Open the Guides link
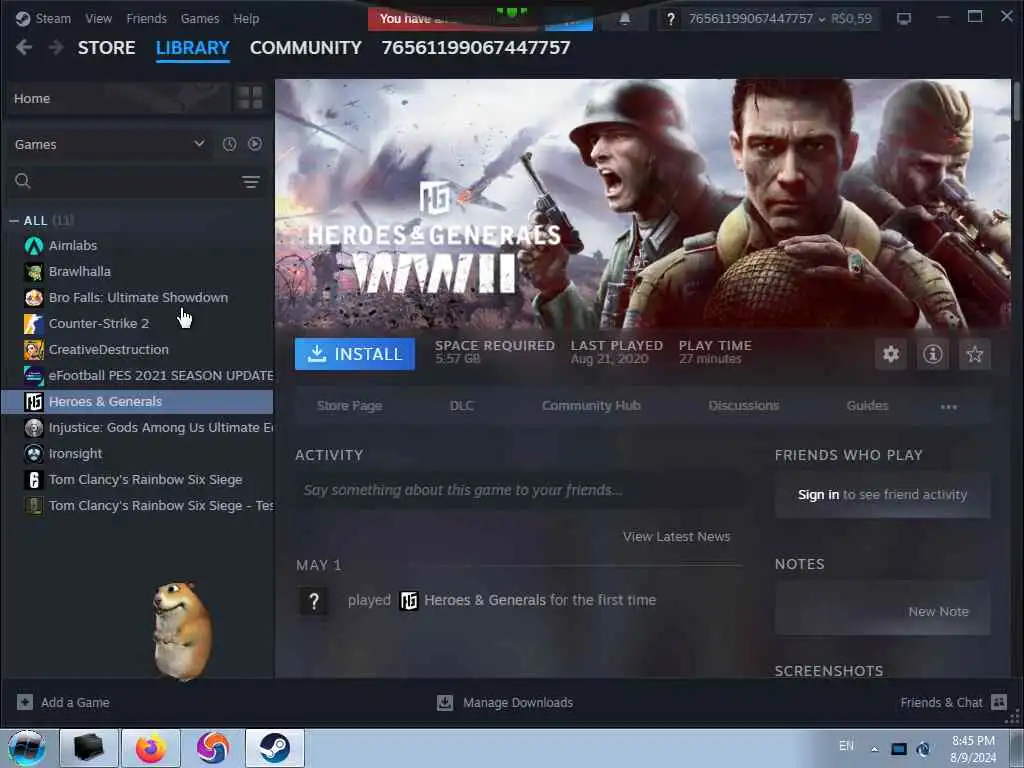 [867, 406]
